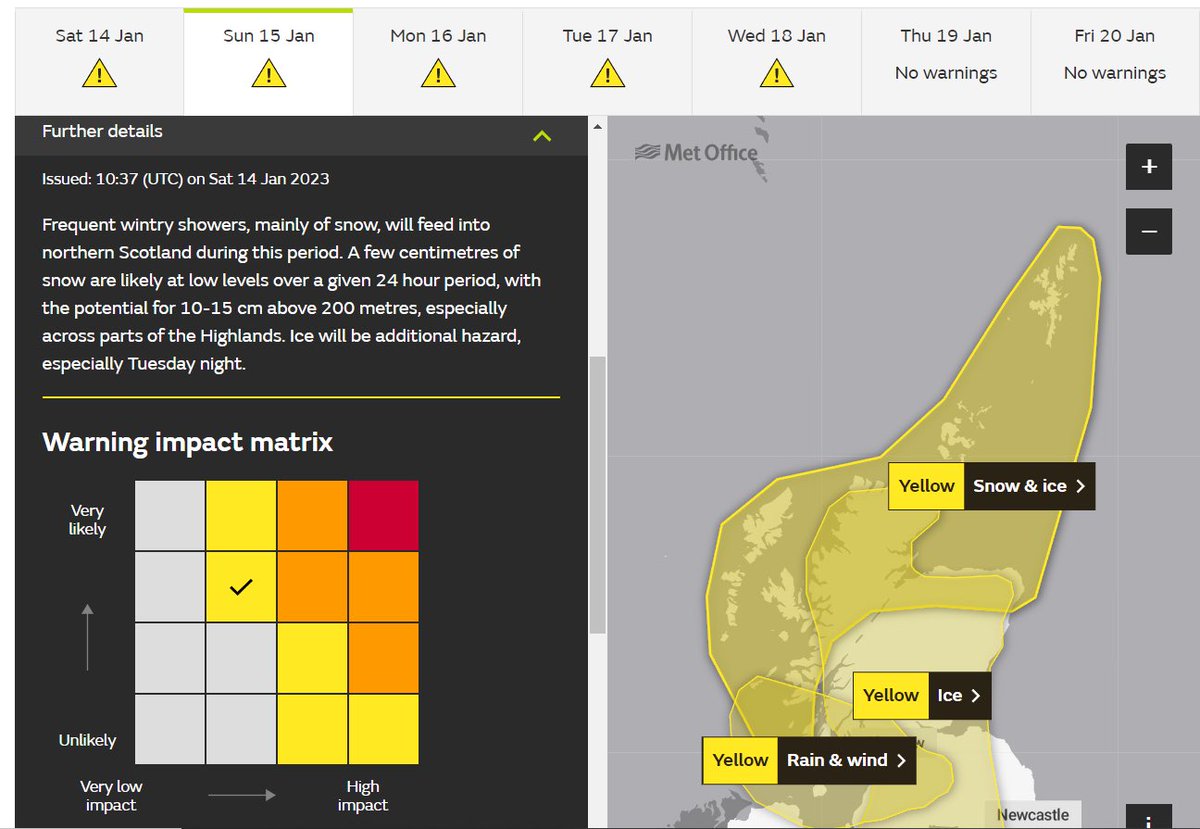
Task: Zoom in on the map with the plus icon
Action: [1148, 167]
